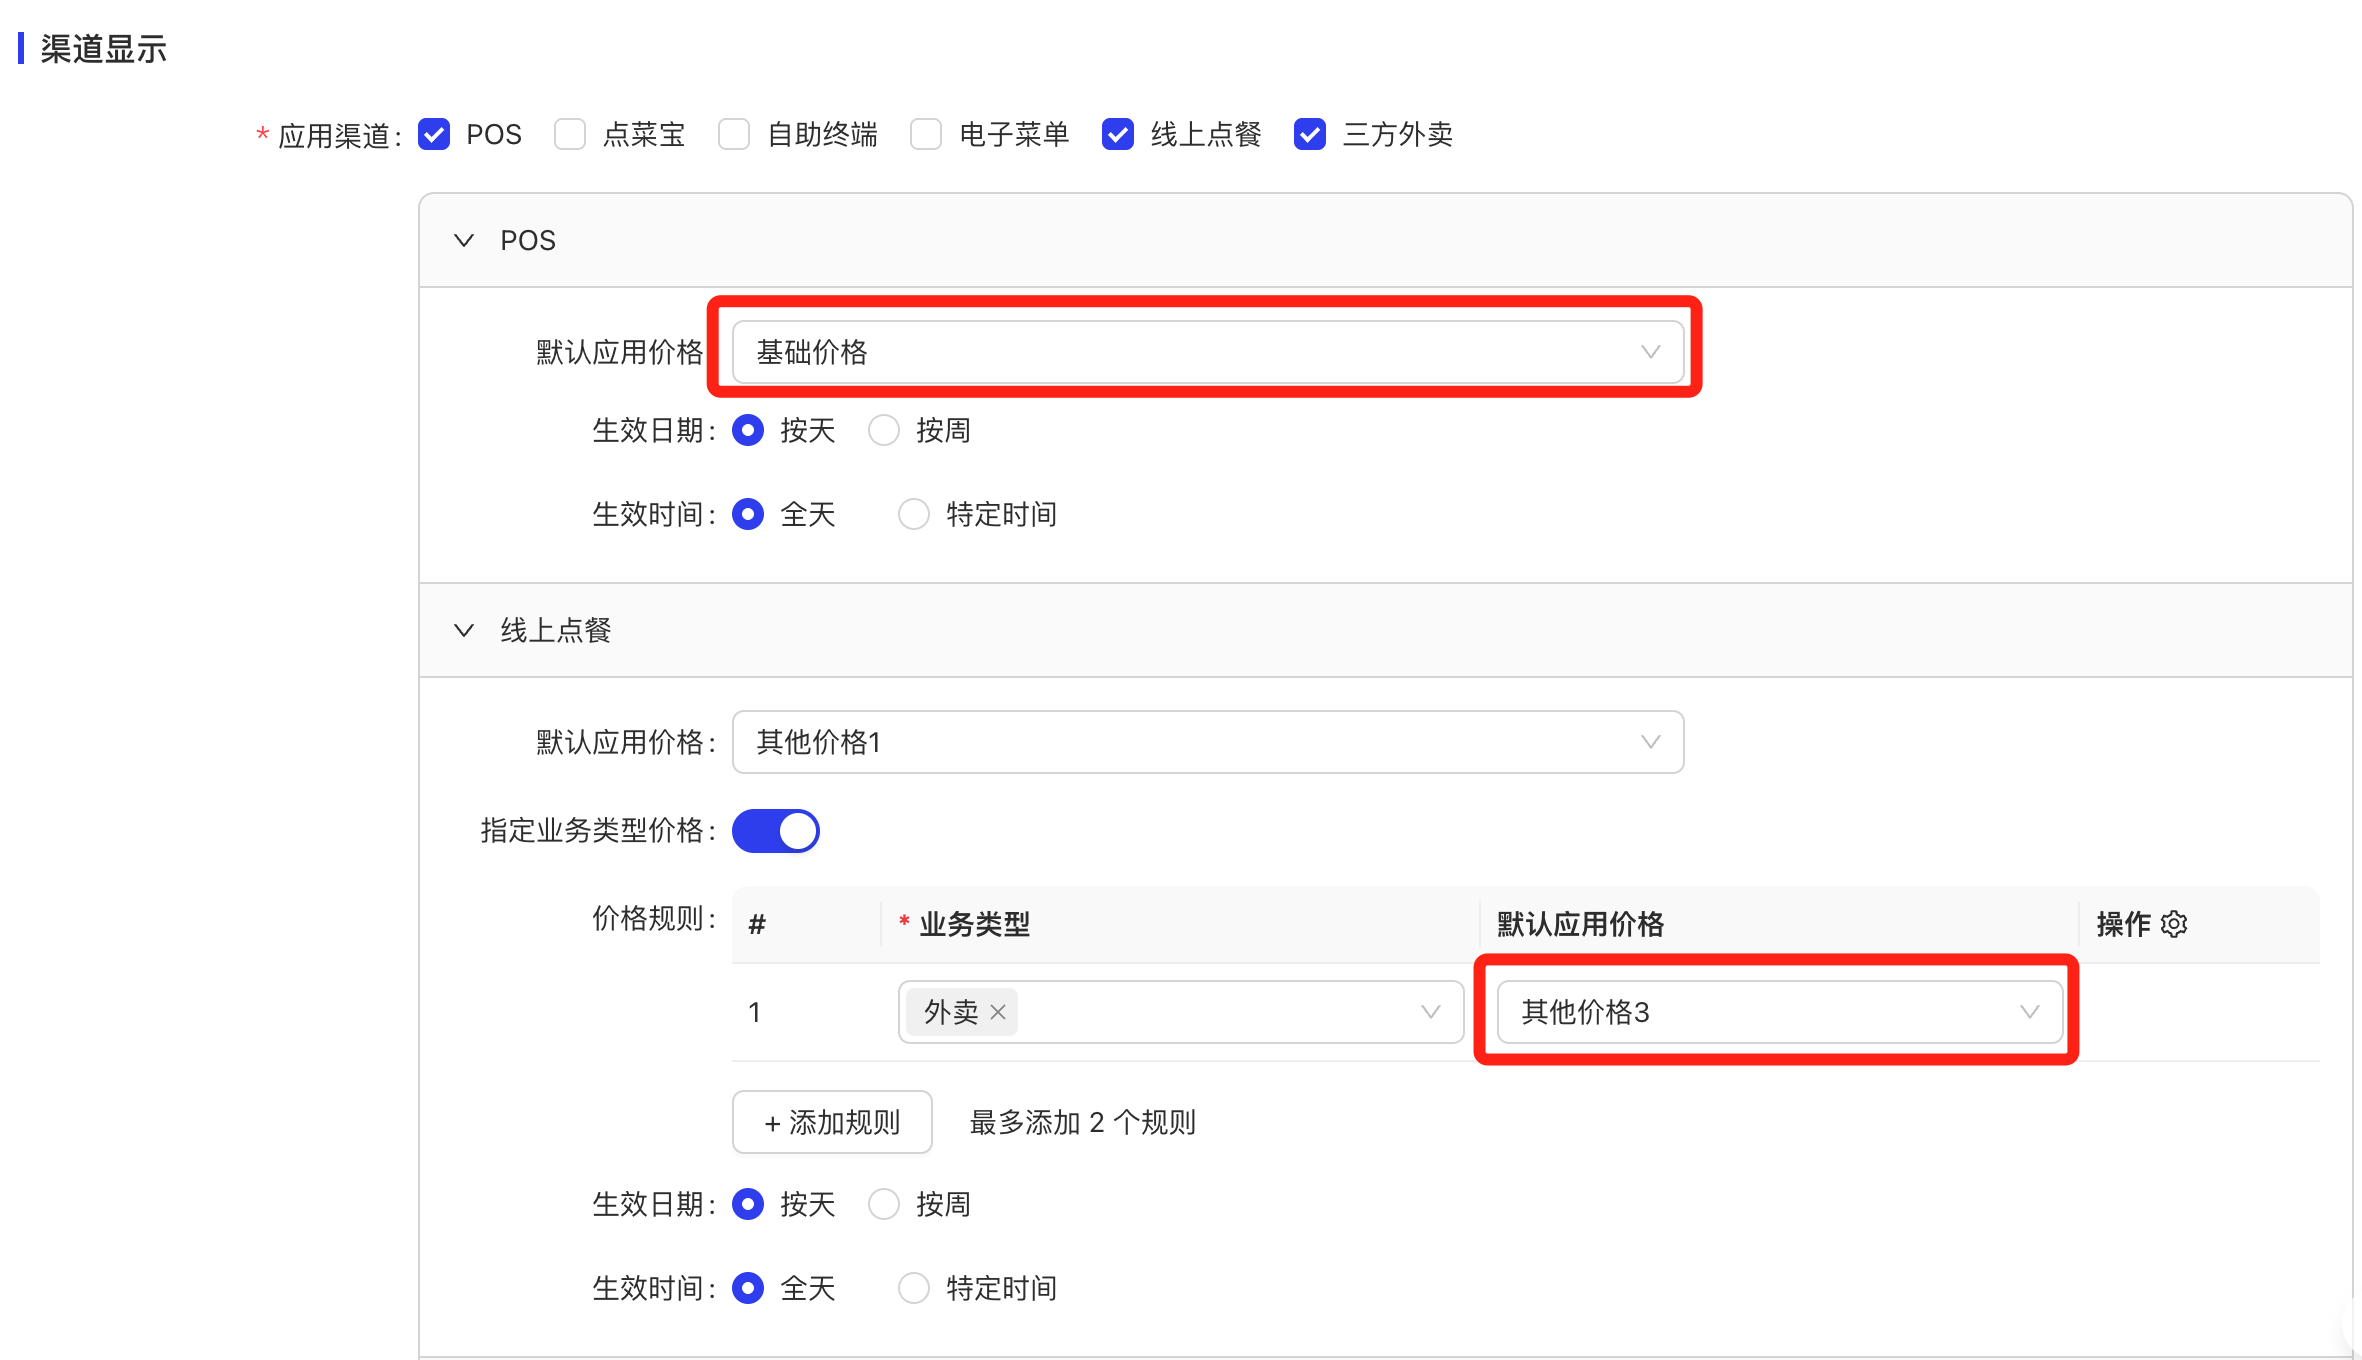The width and height of the screenshot is (2362, 1360).
Task: Open the 其他价格1 default price dropdown
Action: 1207,742
